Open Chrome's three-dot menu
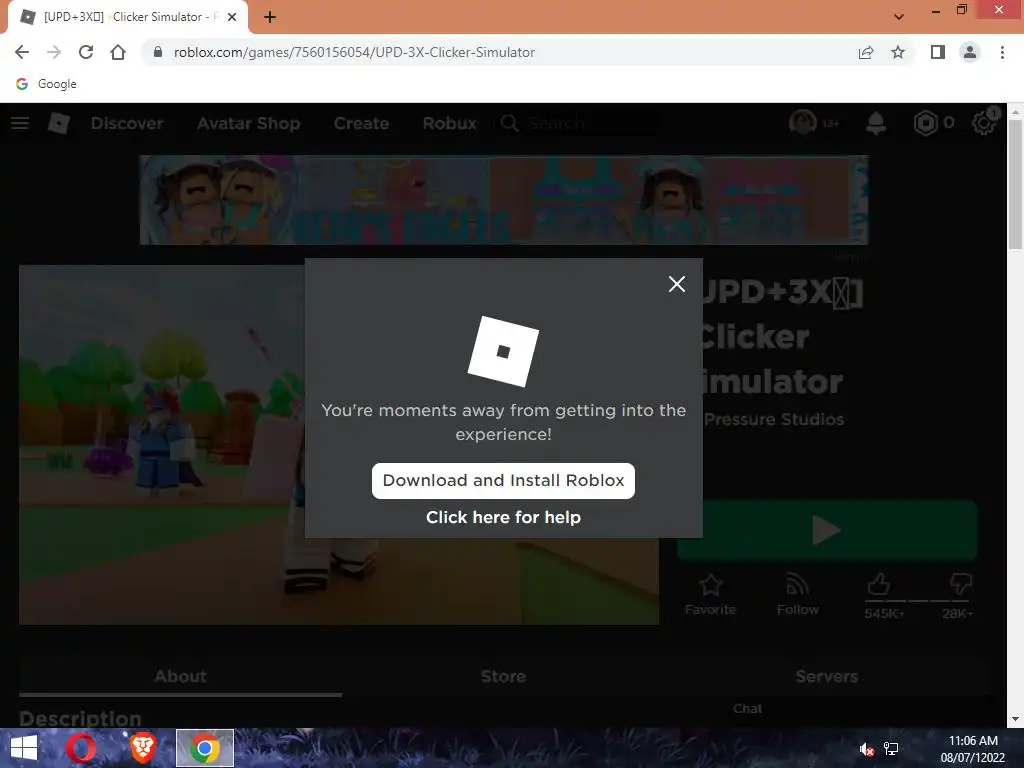This screenshot has width=1024, height=768. (x=1002, y=52)
